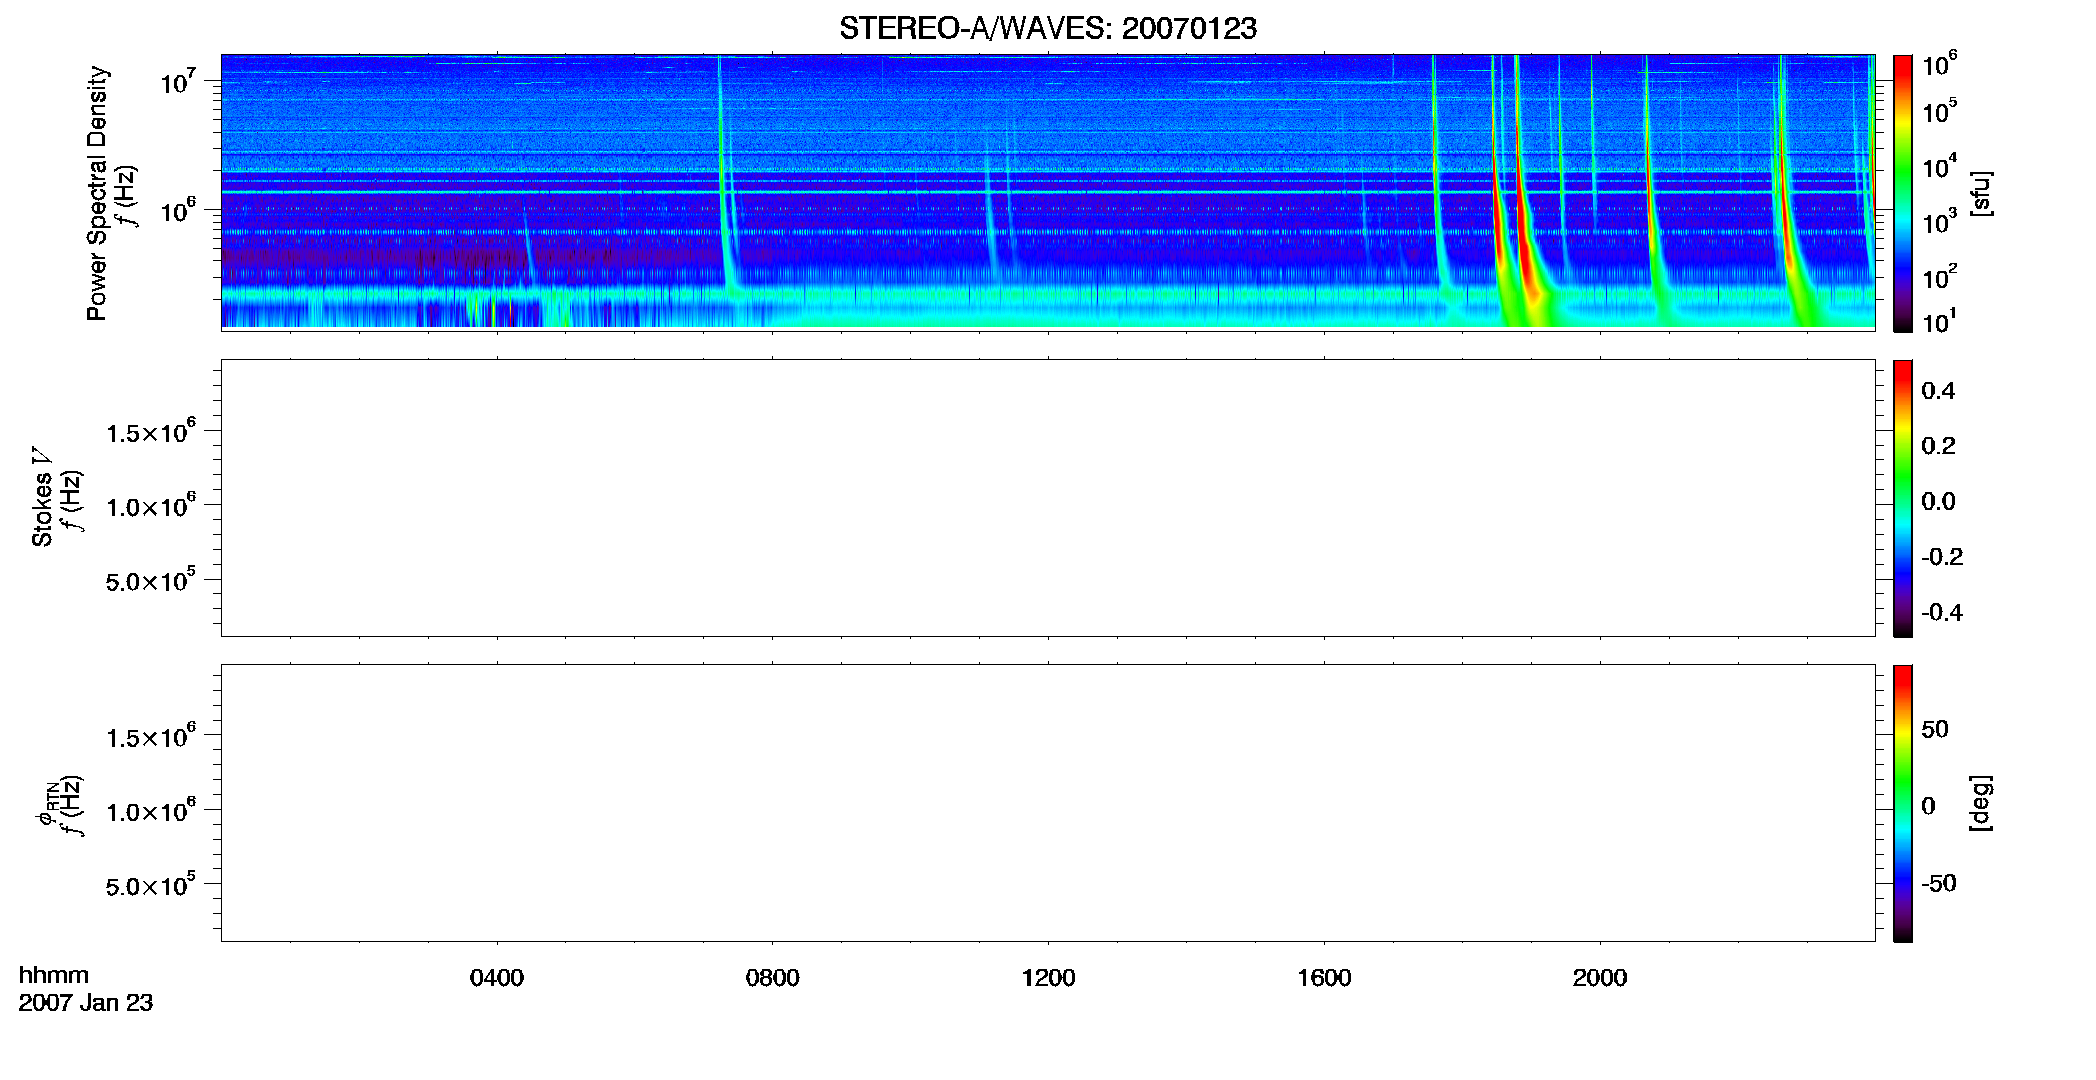Viewport: 2096px width, 1080px height.
Task: Click the Stokes V axis label
Action: coord(56,498)
